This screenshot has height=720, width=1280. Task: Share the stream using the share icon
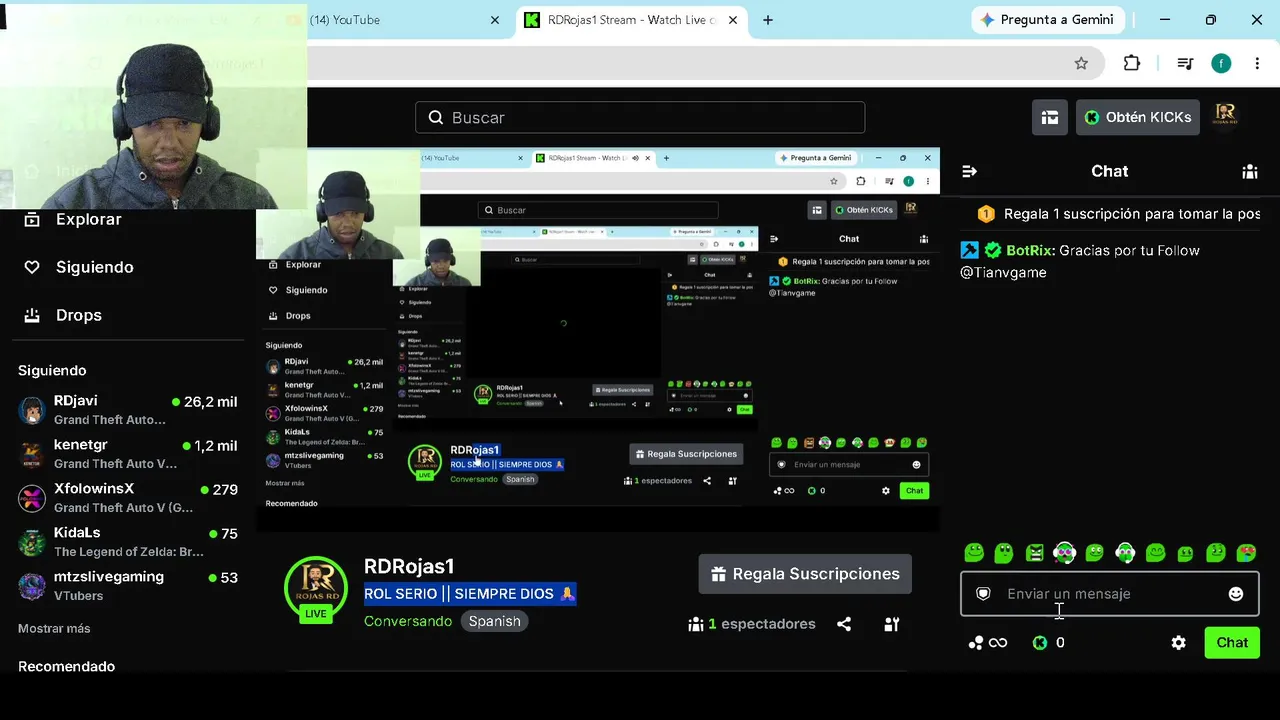pos(844,624)
